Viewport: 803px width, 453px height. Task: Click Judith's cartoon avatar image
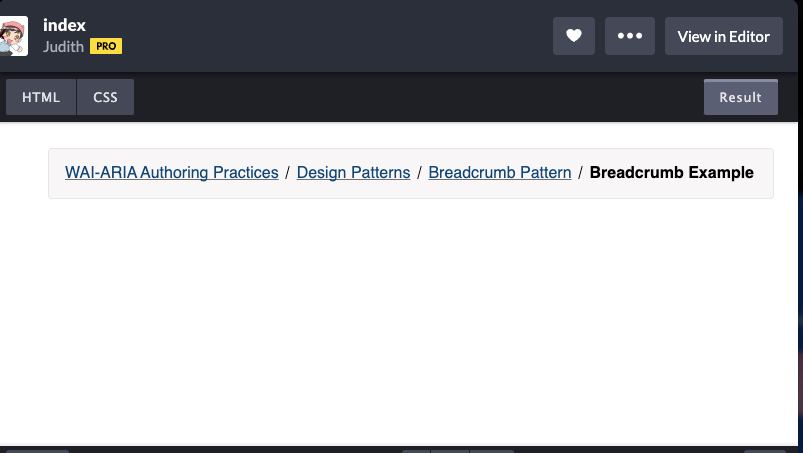pos(13,36)
